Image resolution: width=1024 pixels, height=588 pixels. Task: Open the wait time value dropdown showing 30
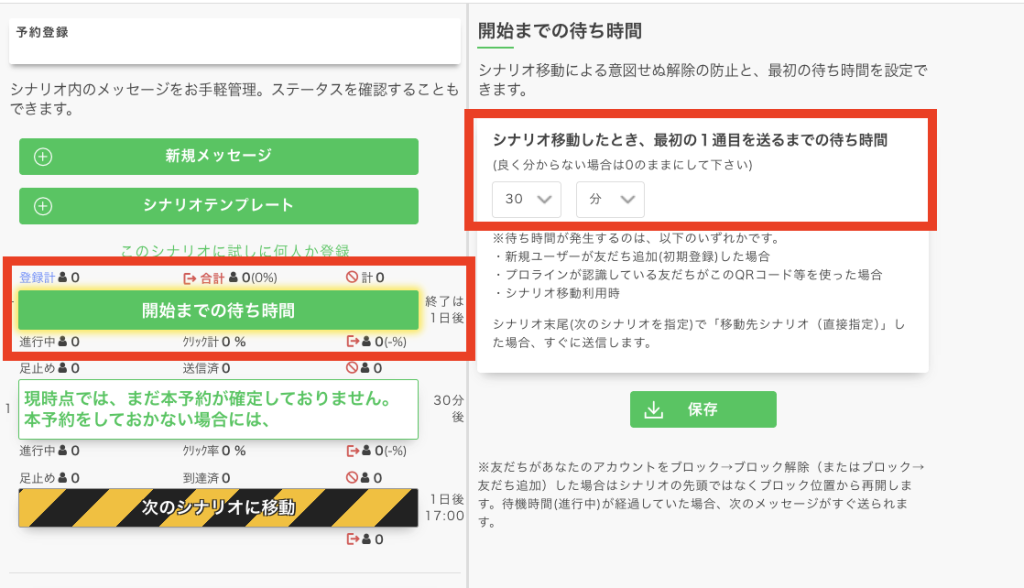click(x=526, y=199)
